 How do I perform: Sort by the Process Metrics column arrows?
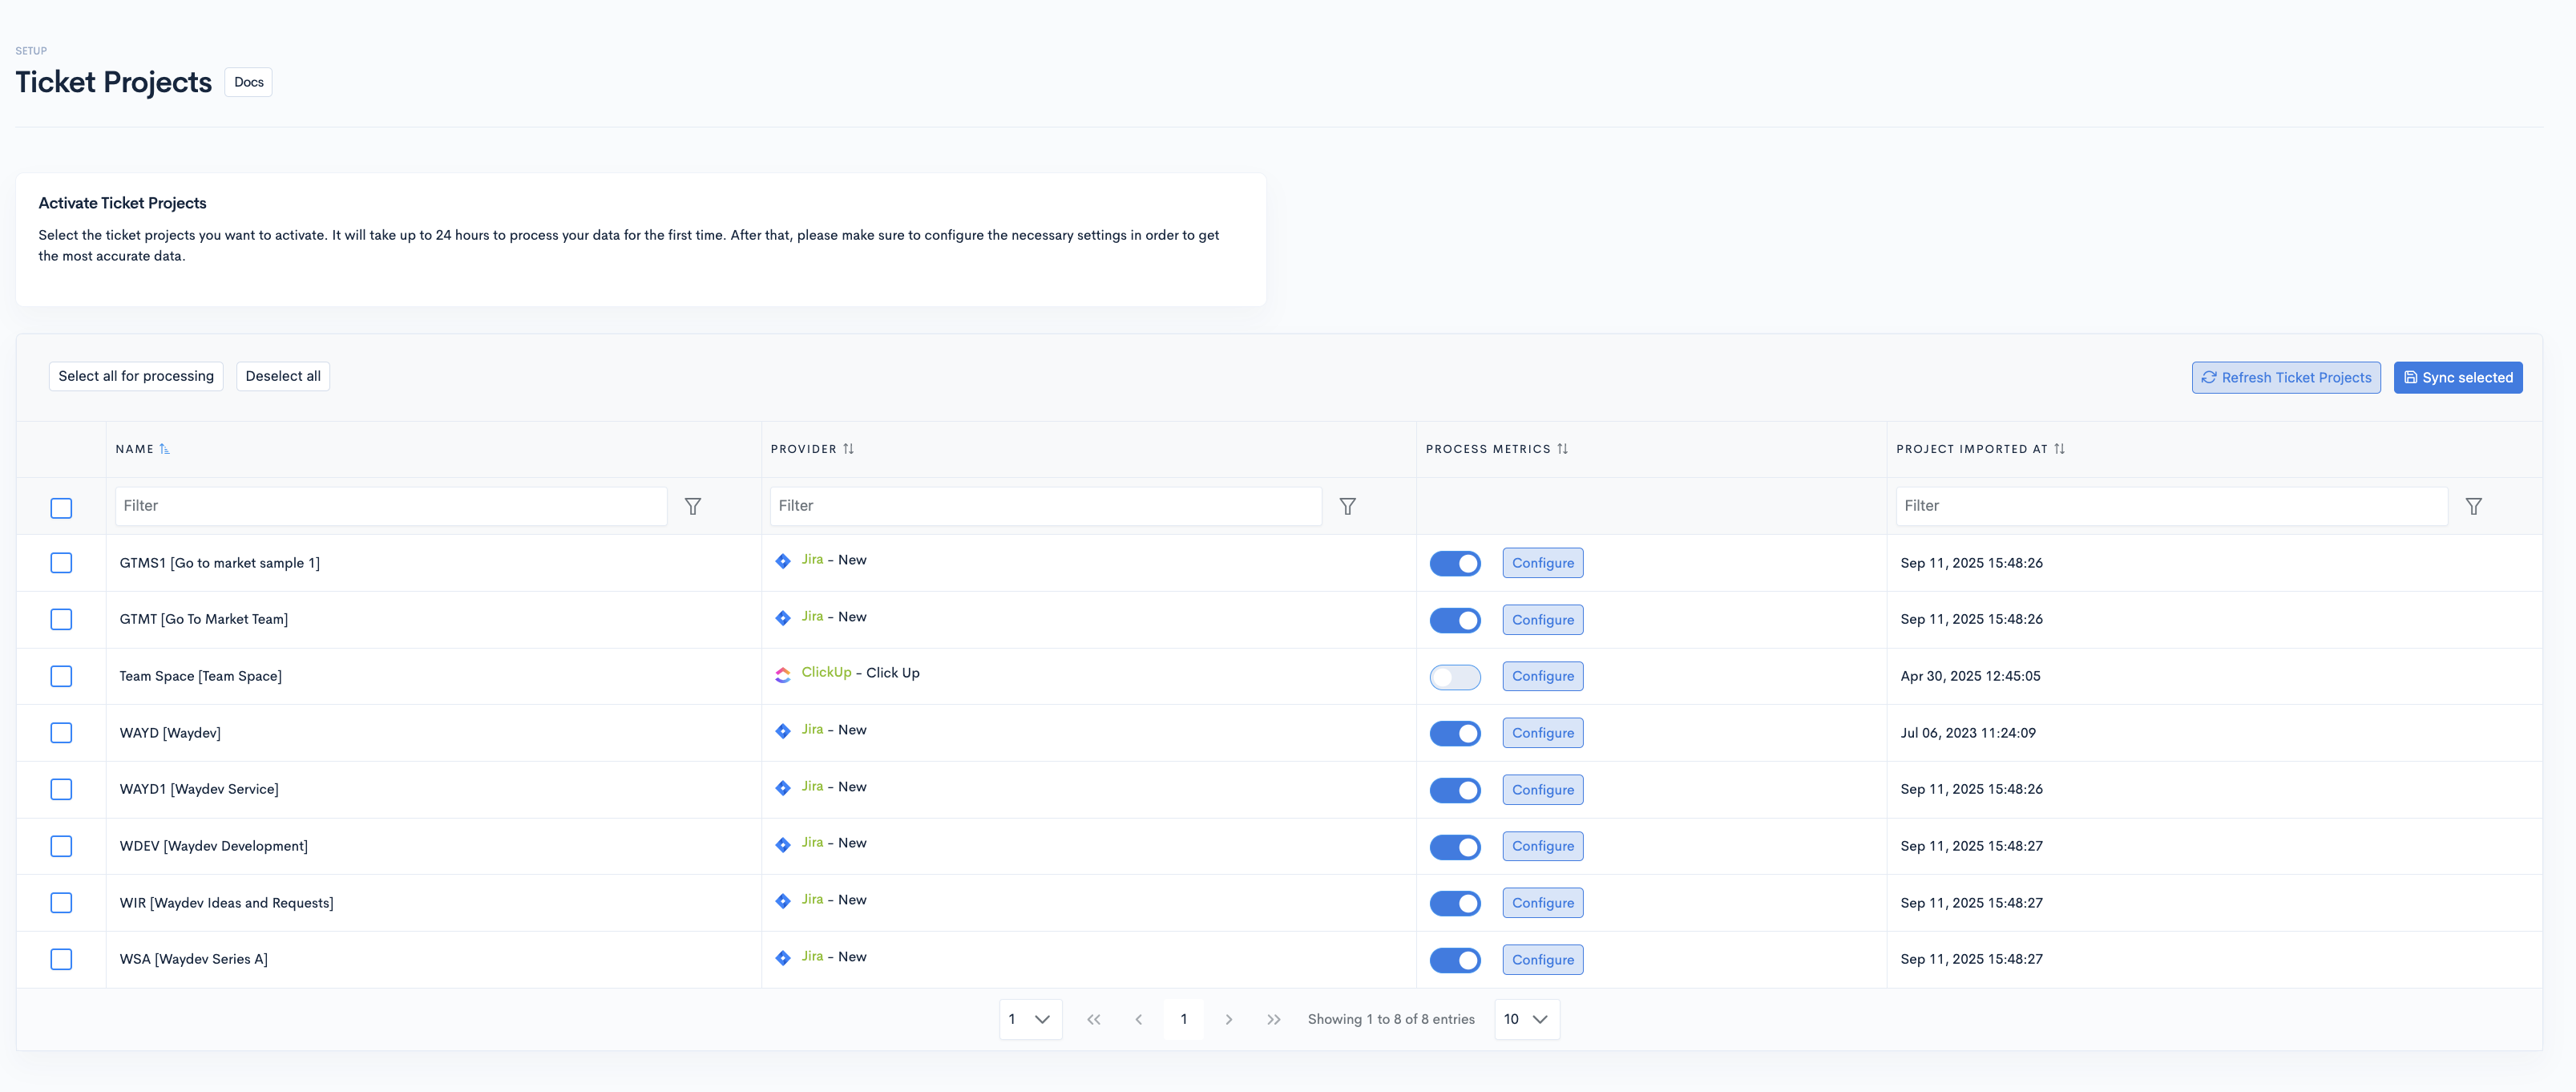(x=1562, y=449)
